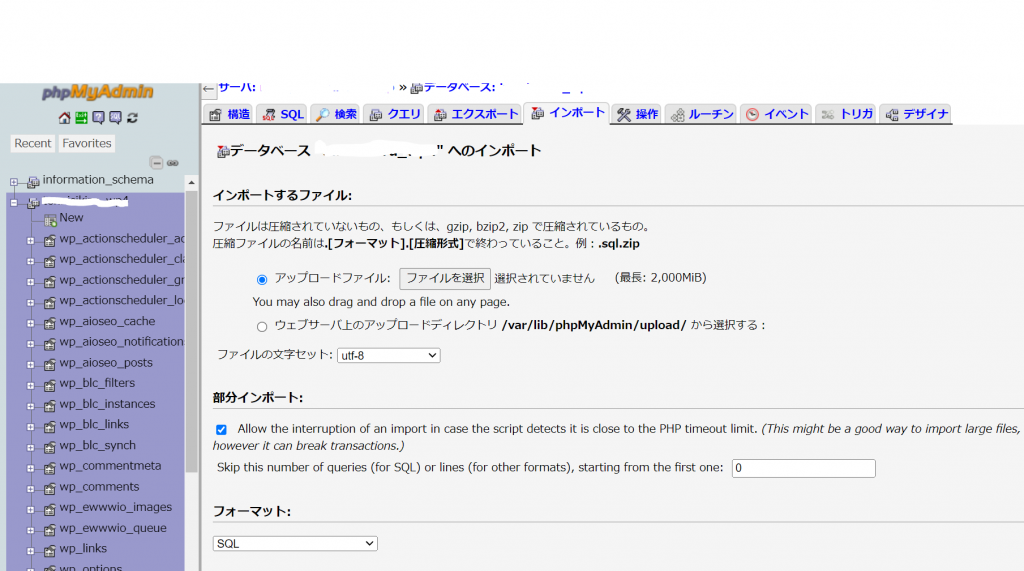Open the wp_comments table
Viewport: 1024px width, 571px height.
[99, 487]
